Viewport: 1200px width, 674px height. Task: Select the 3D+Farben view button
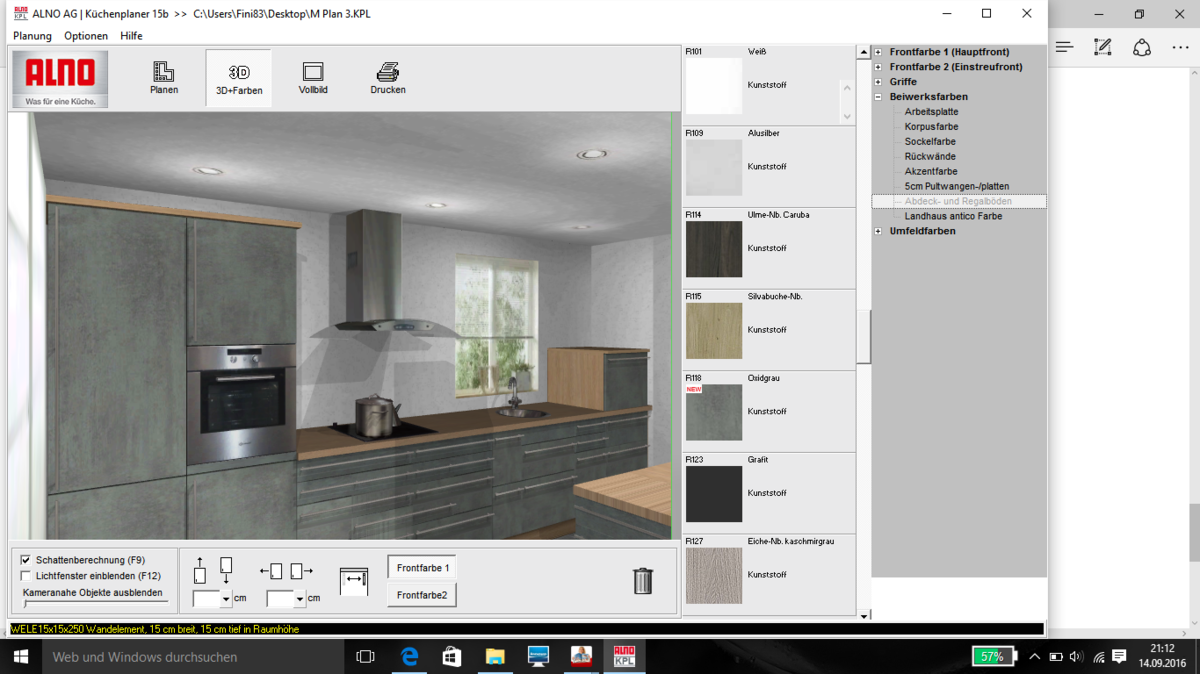click(239, 78)
